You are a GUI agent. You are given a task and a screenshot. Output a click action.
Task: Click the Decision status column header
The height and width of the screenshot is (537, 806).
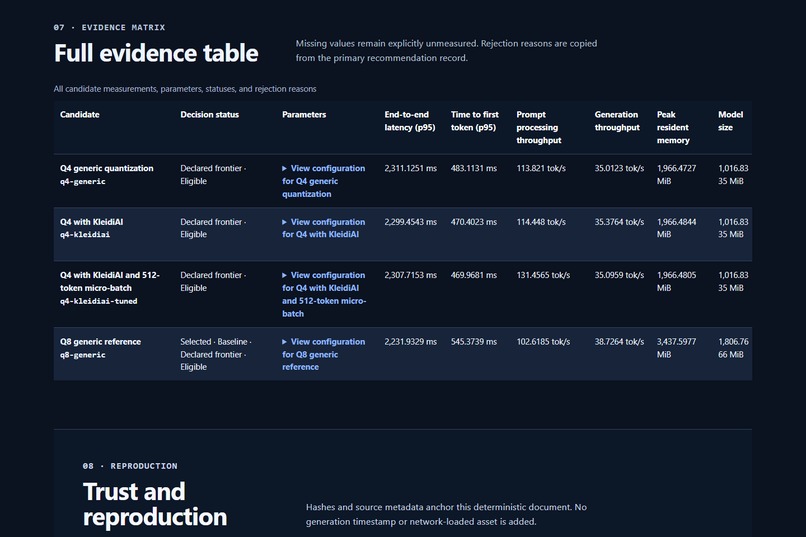pos(210,115)
